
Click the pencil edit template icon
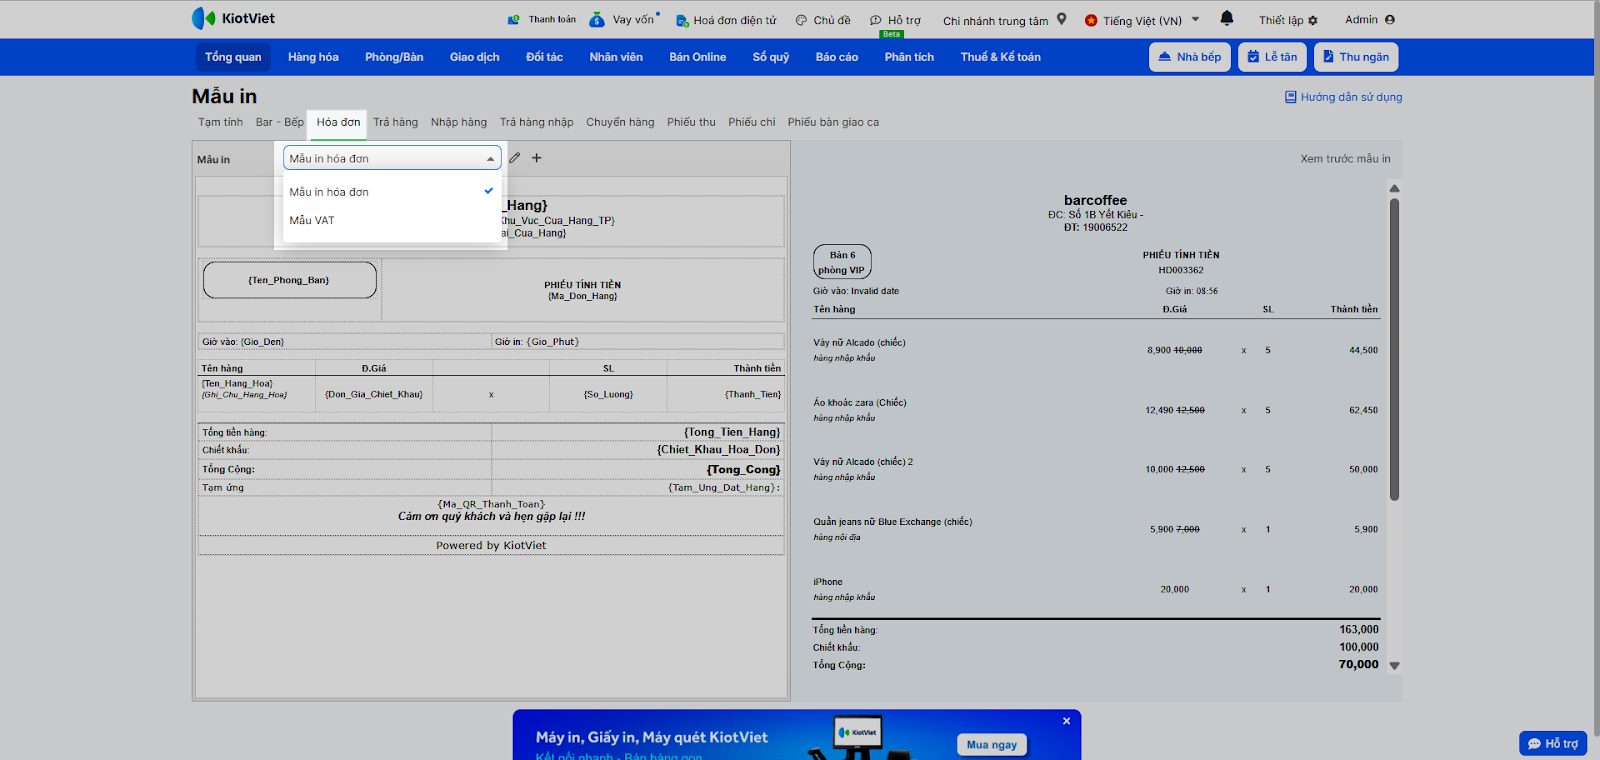(514, 158)
